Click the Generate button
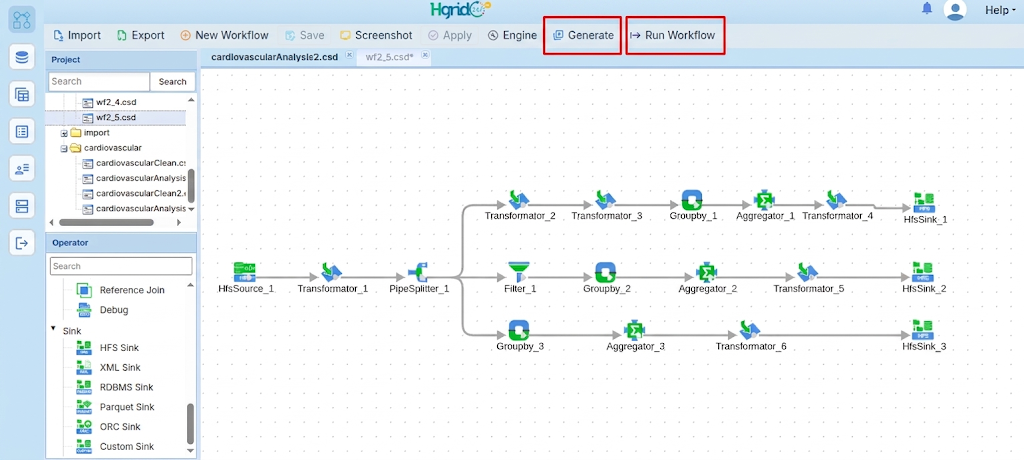Screen dimensions: 1024x460 tap(583, 35)
